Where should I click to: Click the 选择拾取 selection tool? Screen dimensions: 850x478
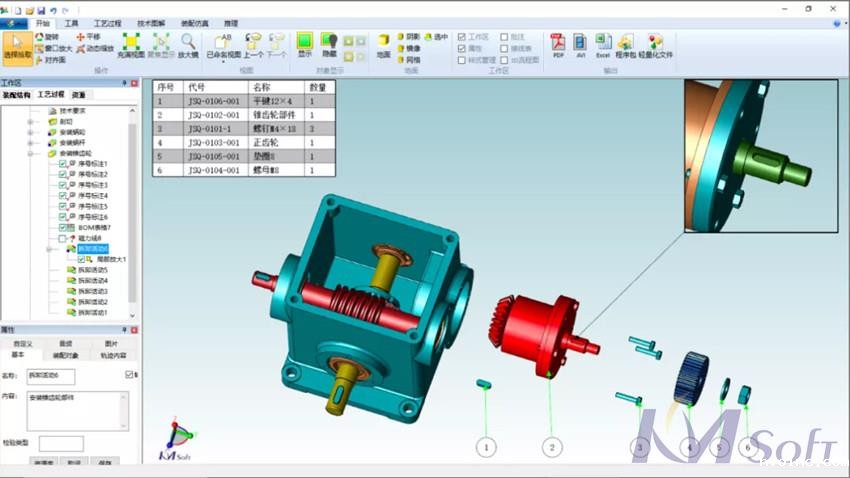click(18, 46)
